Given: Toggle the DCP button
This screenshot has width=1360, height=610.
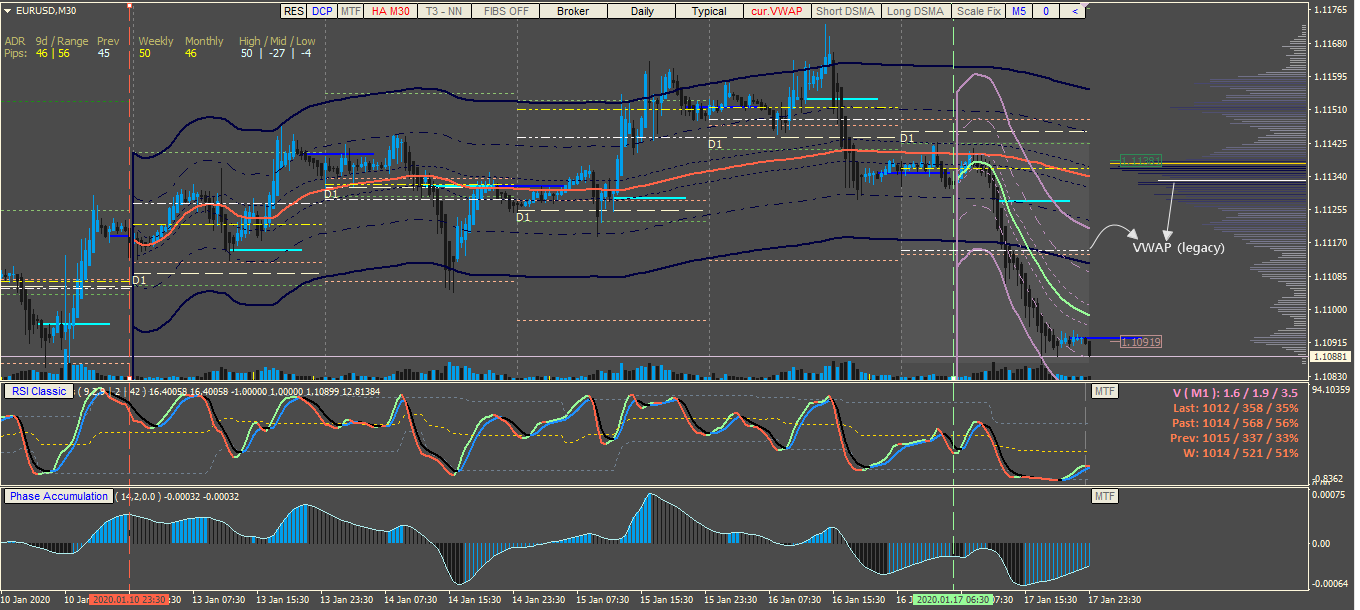Looking at the screenshot, I should pos(321,12).
